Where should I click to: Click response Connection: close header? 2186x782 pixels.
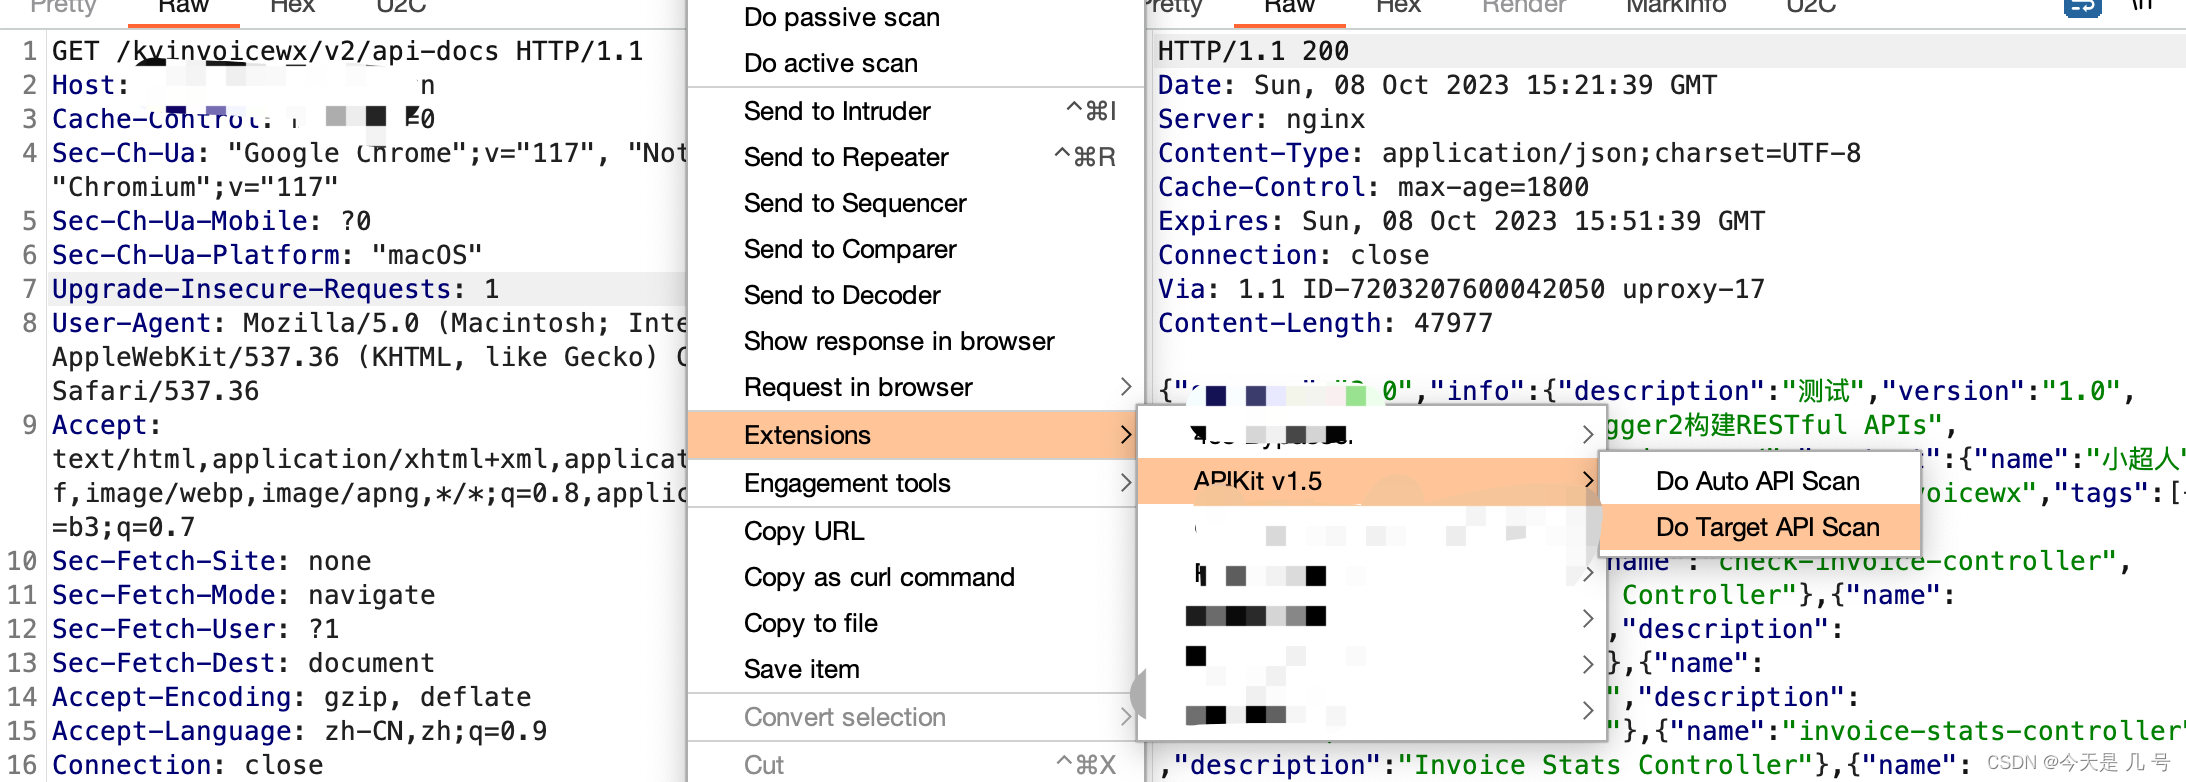click(x=1293, y=255)
